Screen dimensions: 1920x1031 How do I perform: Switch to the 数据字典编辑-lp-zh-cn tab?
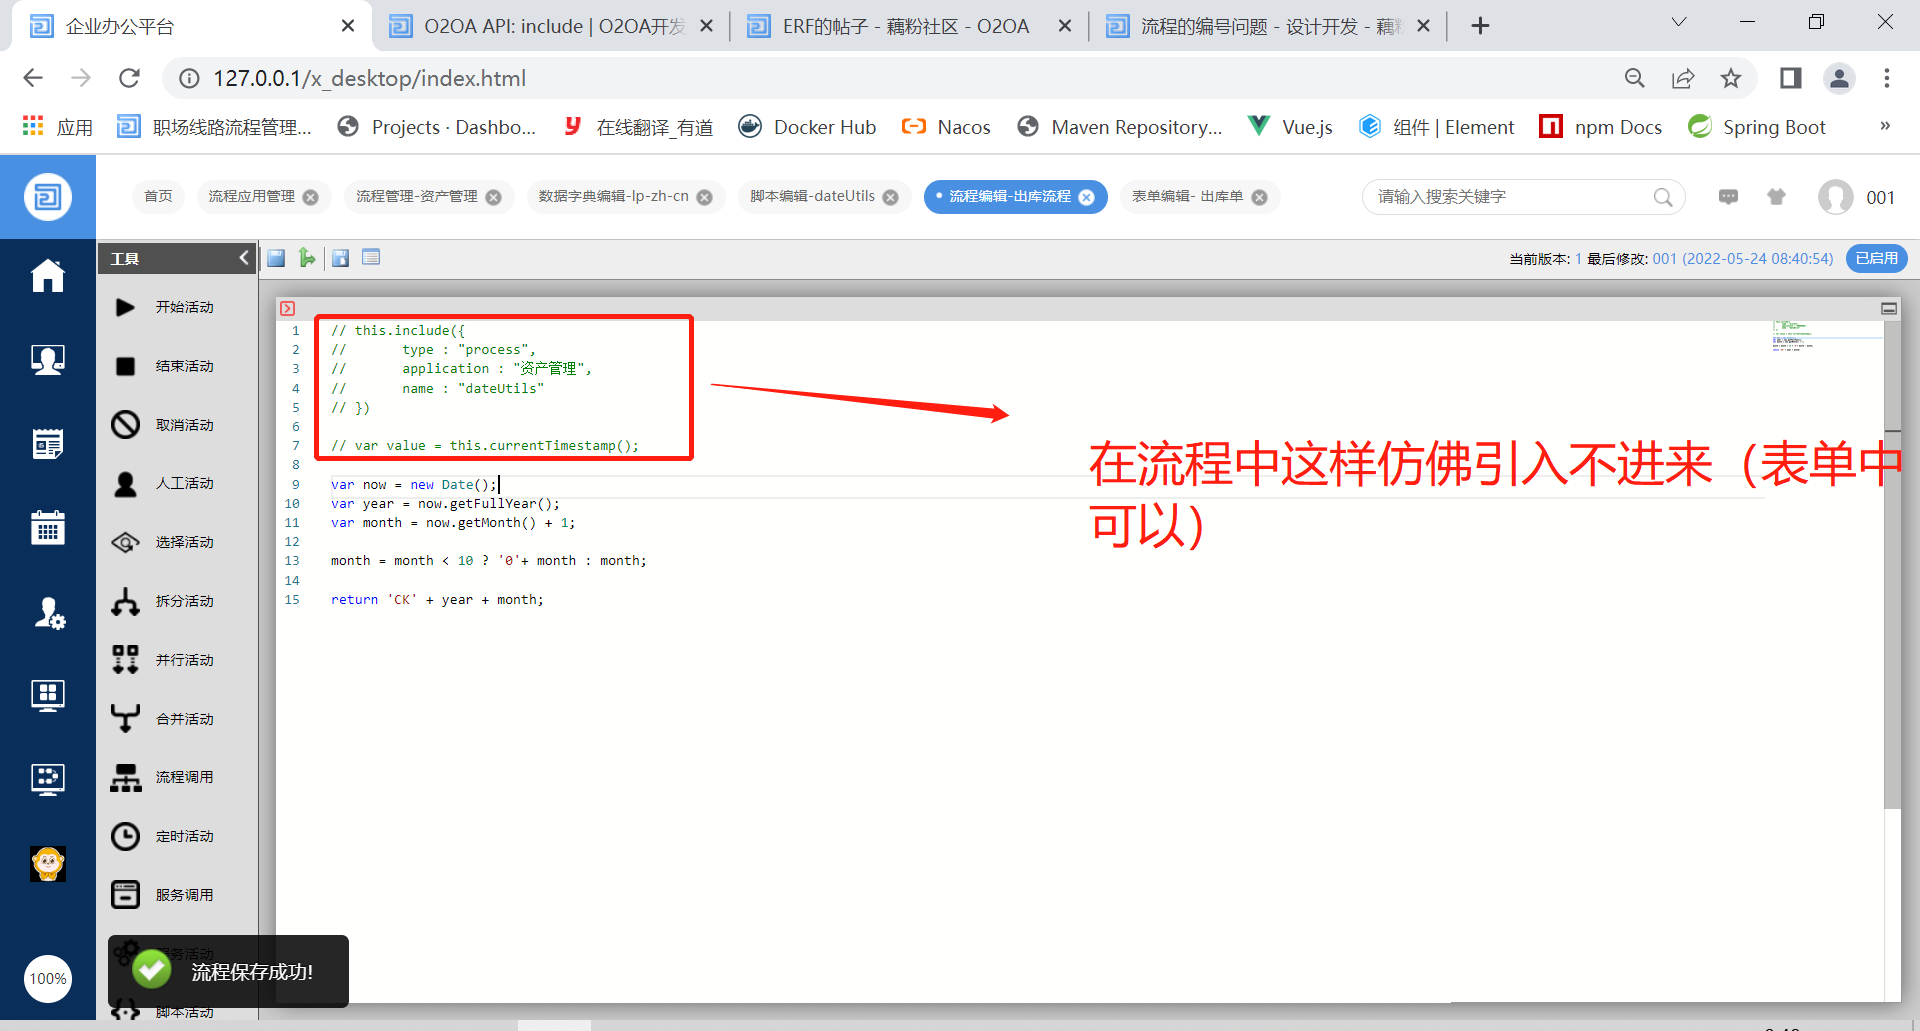tap(613, 197)
